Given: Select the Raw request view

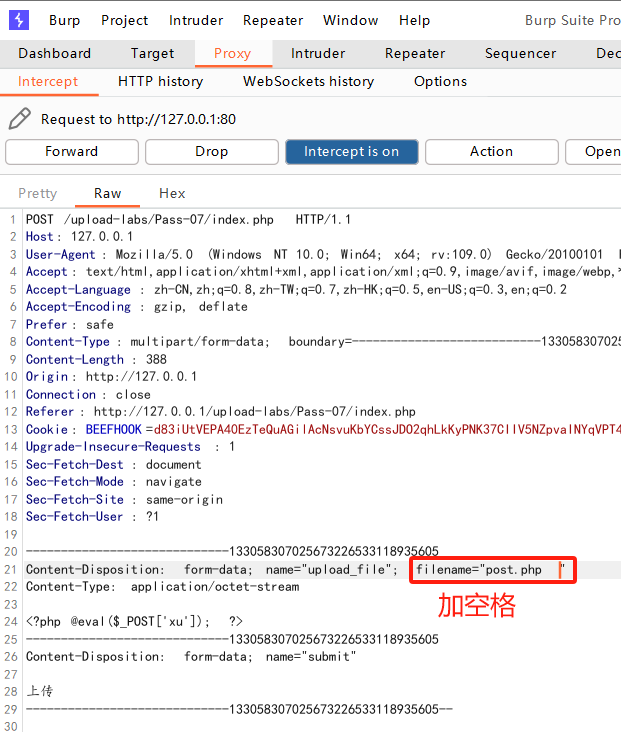Looking at the screenshot, I should [107, 193].
